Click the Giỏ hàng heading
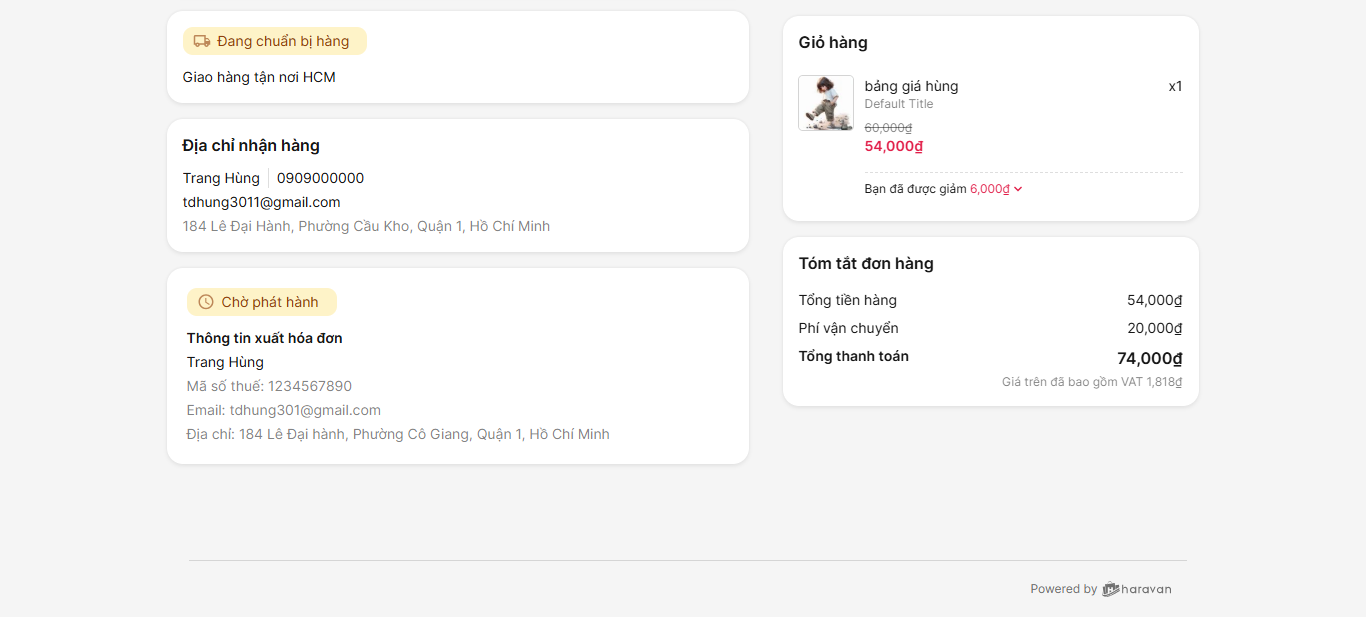 833,42
